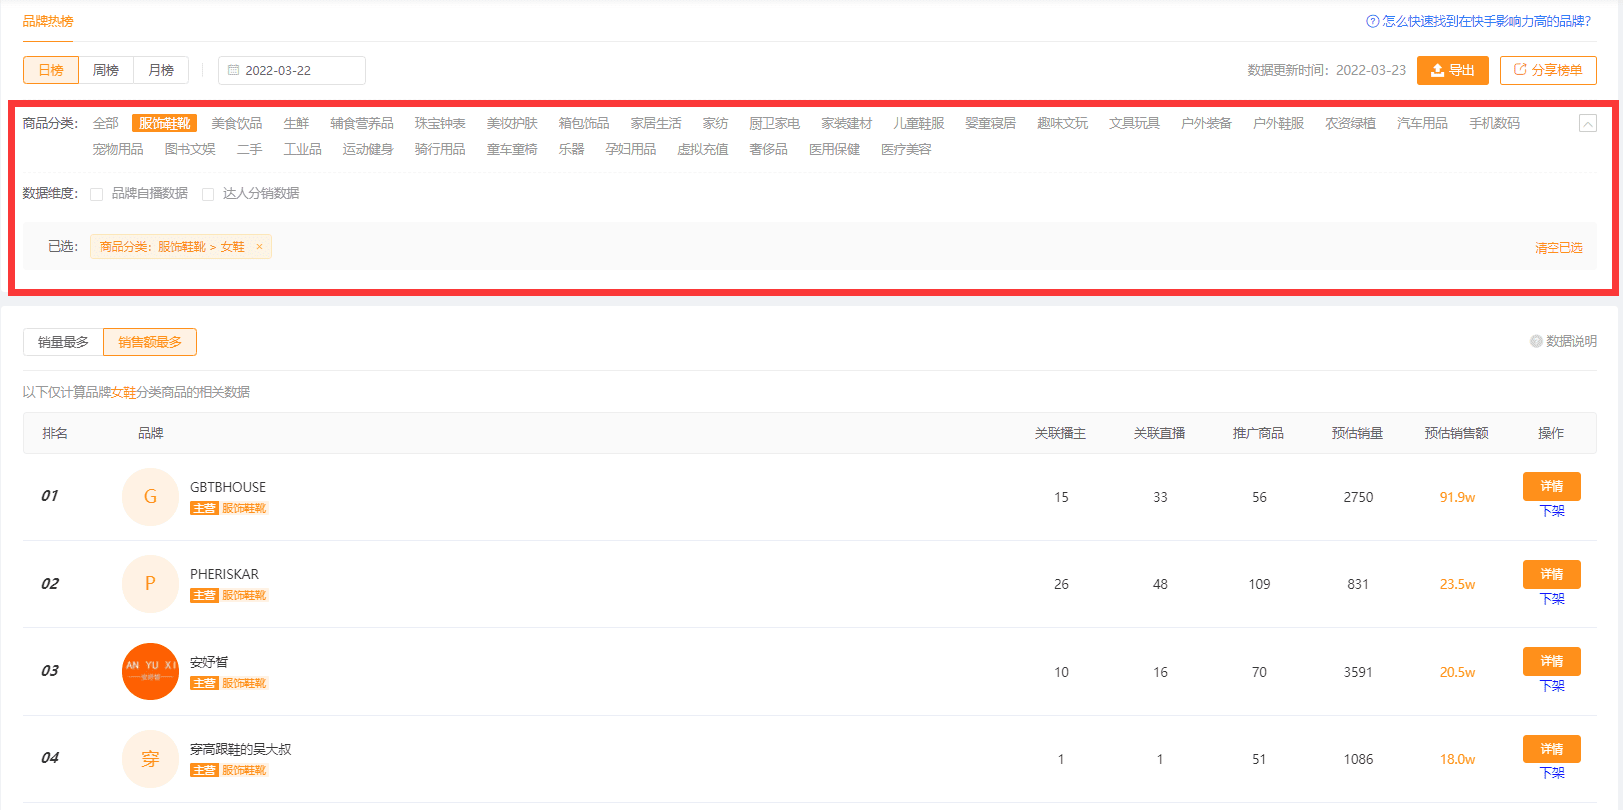Open 怎么快速找到在快手影响力高的品牌 help link
This screenshot has width=1623, height=810.
point(1487,21)
